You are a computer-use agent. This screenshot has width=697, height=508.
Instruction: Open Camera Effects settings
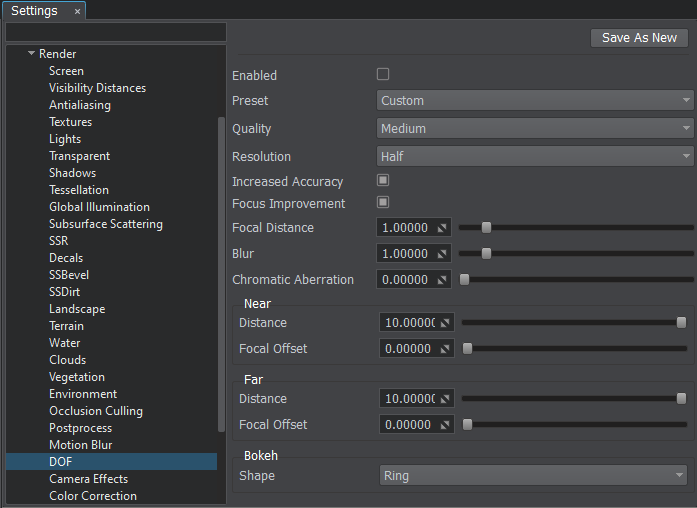pos(88,479)
